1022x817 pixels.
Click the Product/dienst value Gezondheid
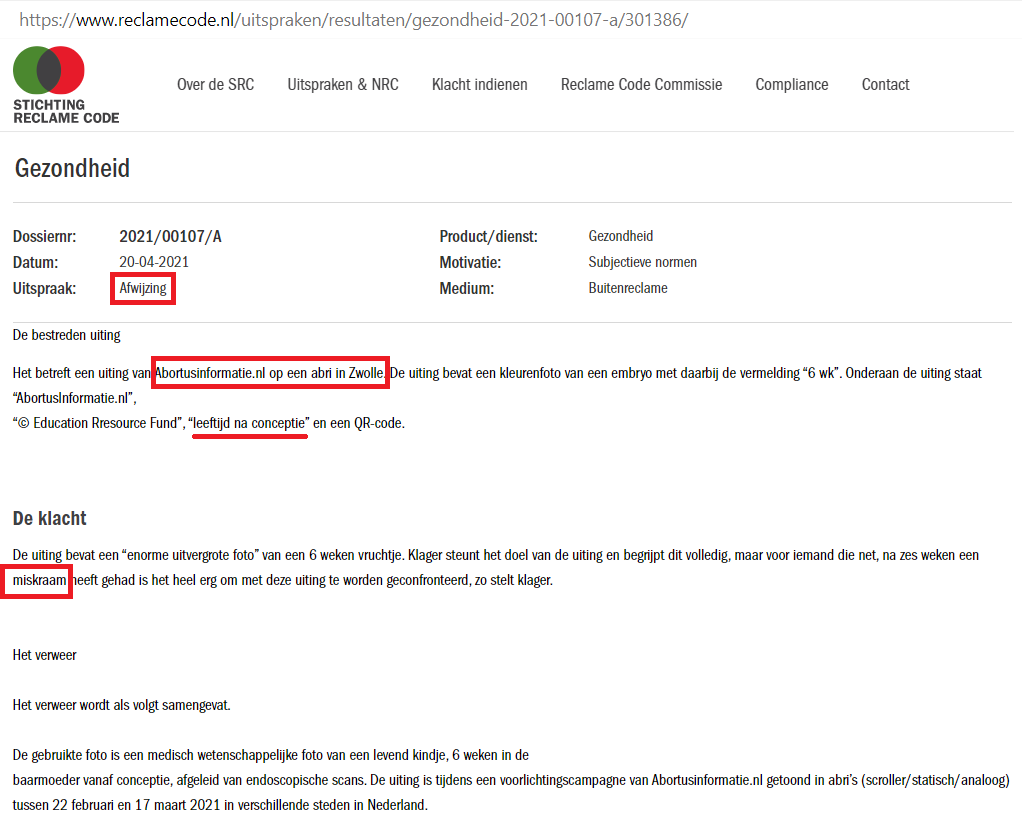point(620,236)
